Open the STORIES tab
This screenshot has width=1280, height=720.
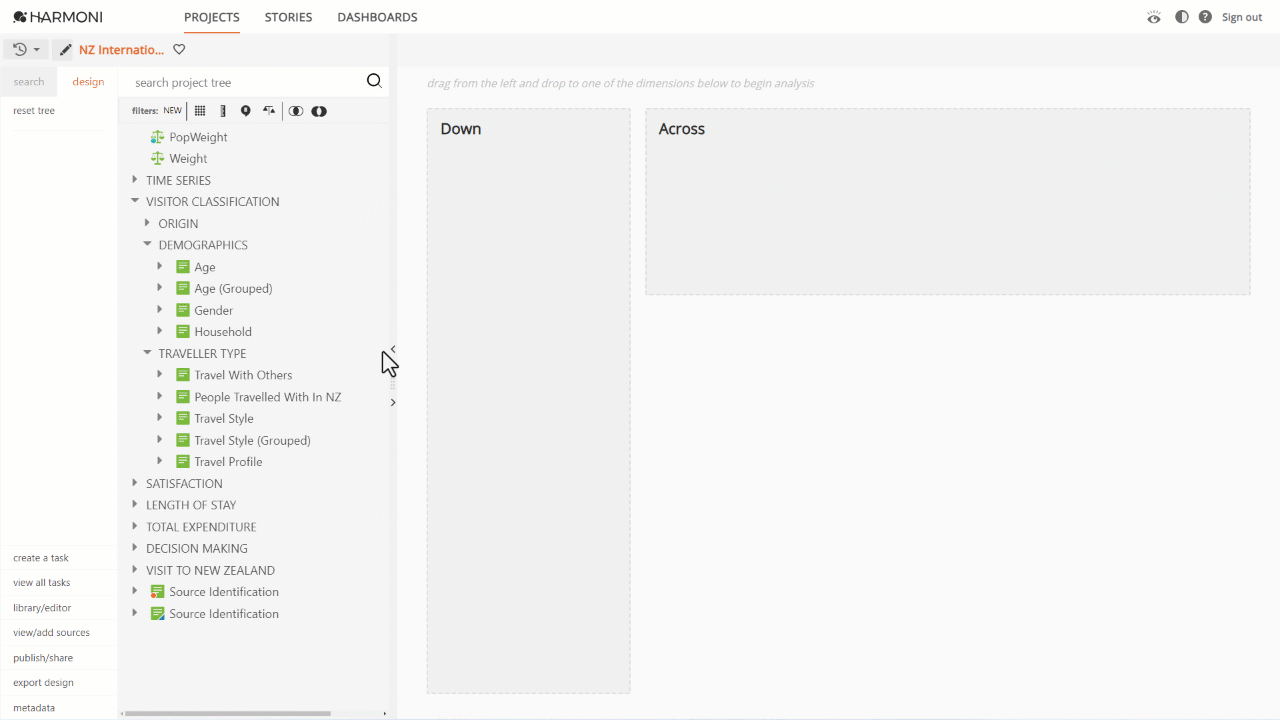(x=288, y=17)
